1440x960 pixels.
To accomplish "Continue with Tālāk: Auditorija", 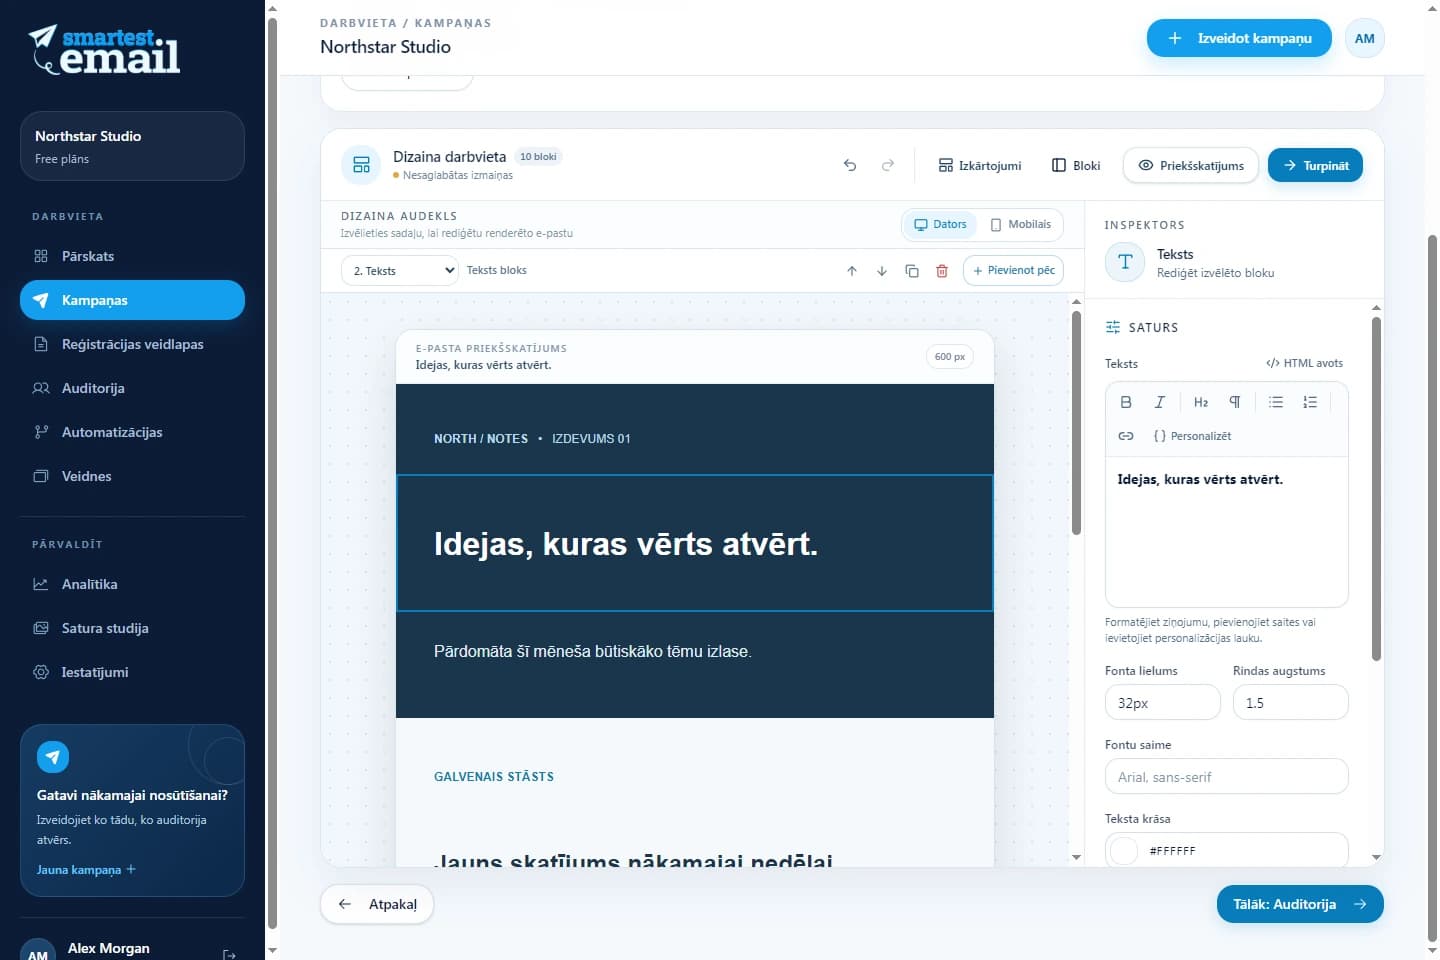I will coord(1300,904).
